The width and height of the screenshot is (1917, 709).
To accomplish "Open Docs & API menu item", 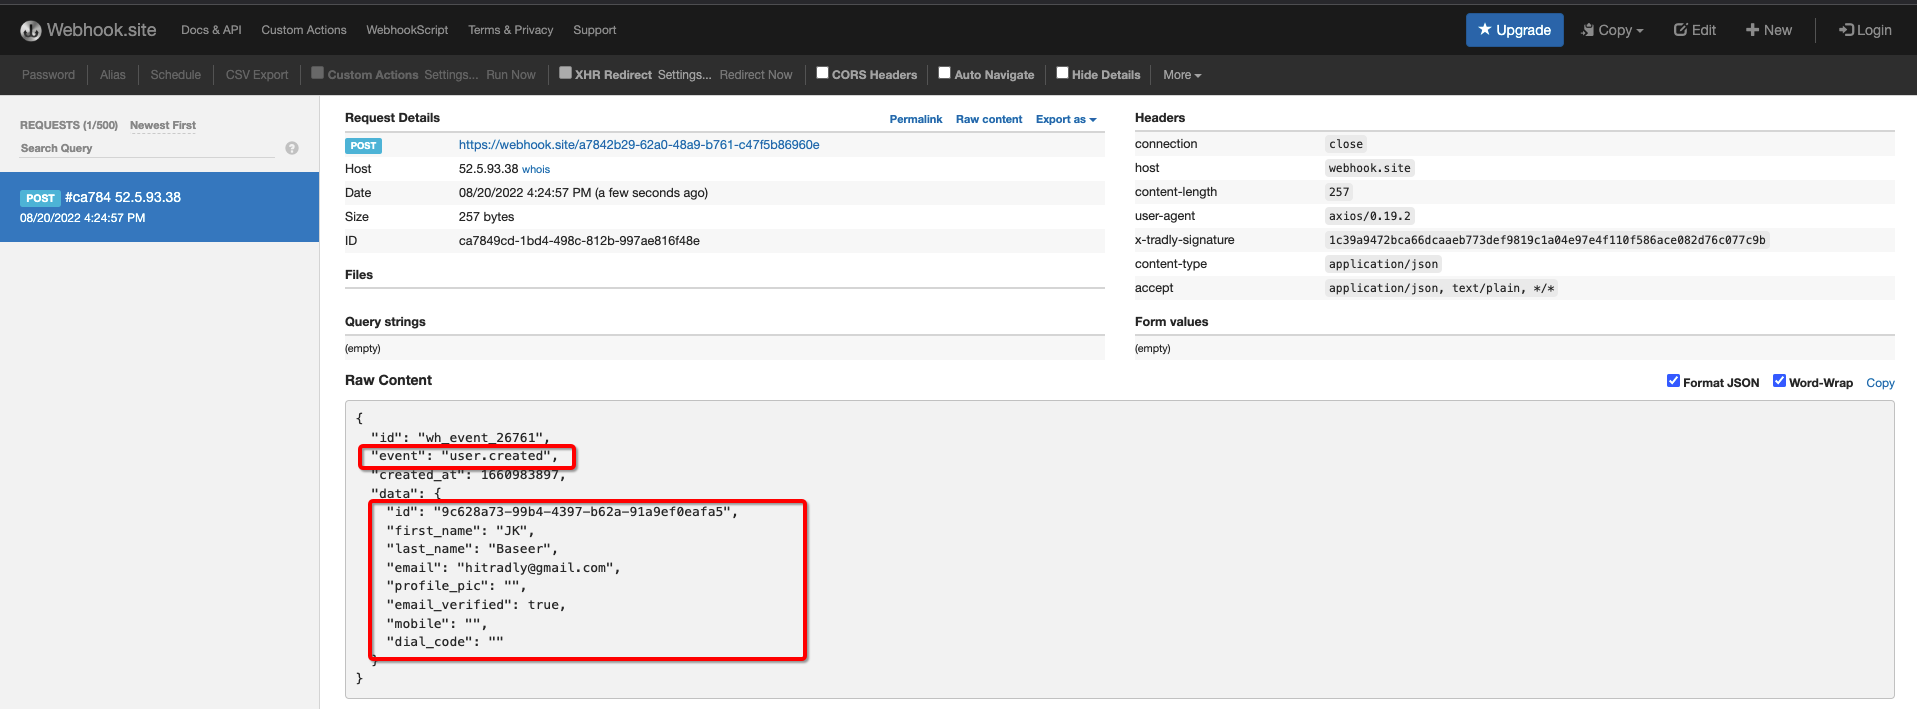I will click(211, 30).
